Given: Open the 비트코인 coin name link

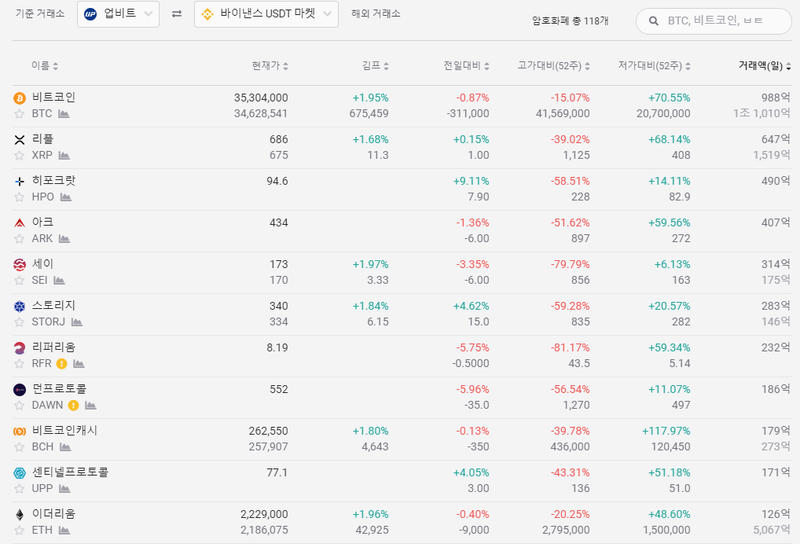Looking at the screenshot, I should [54, 97].
